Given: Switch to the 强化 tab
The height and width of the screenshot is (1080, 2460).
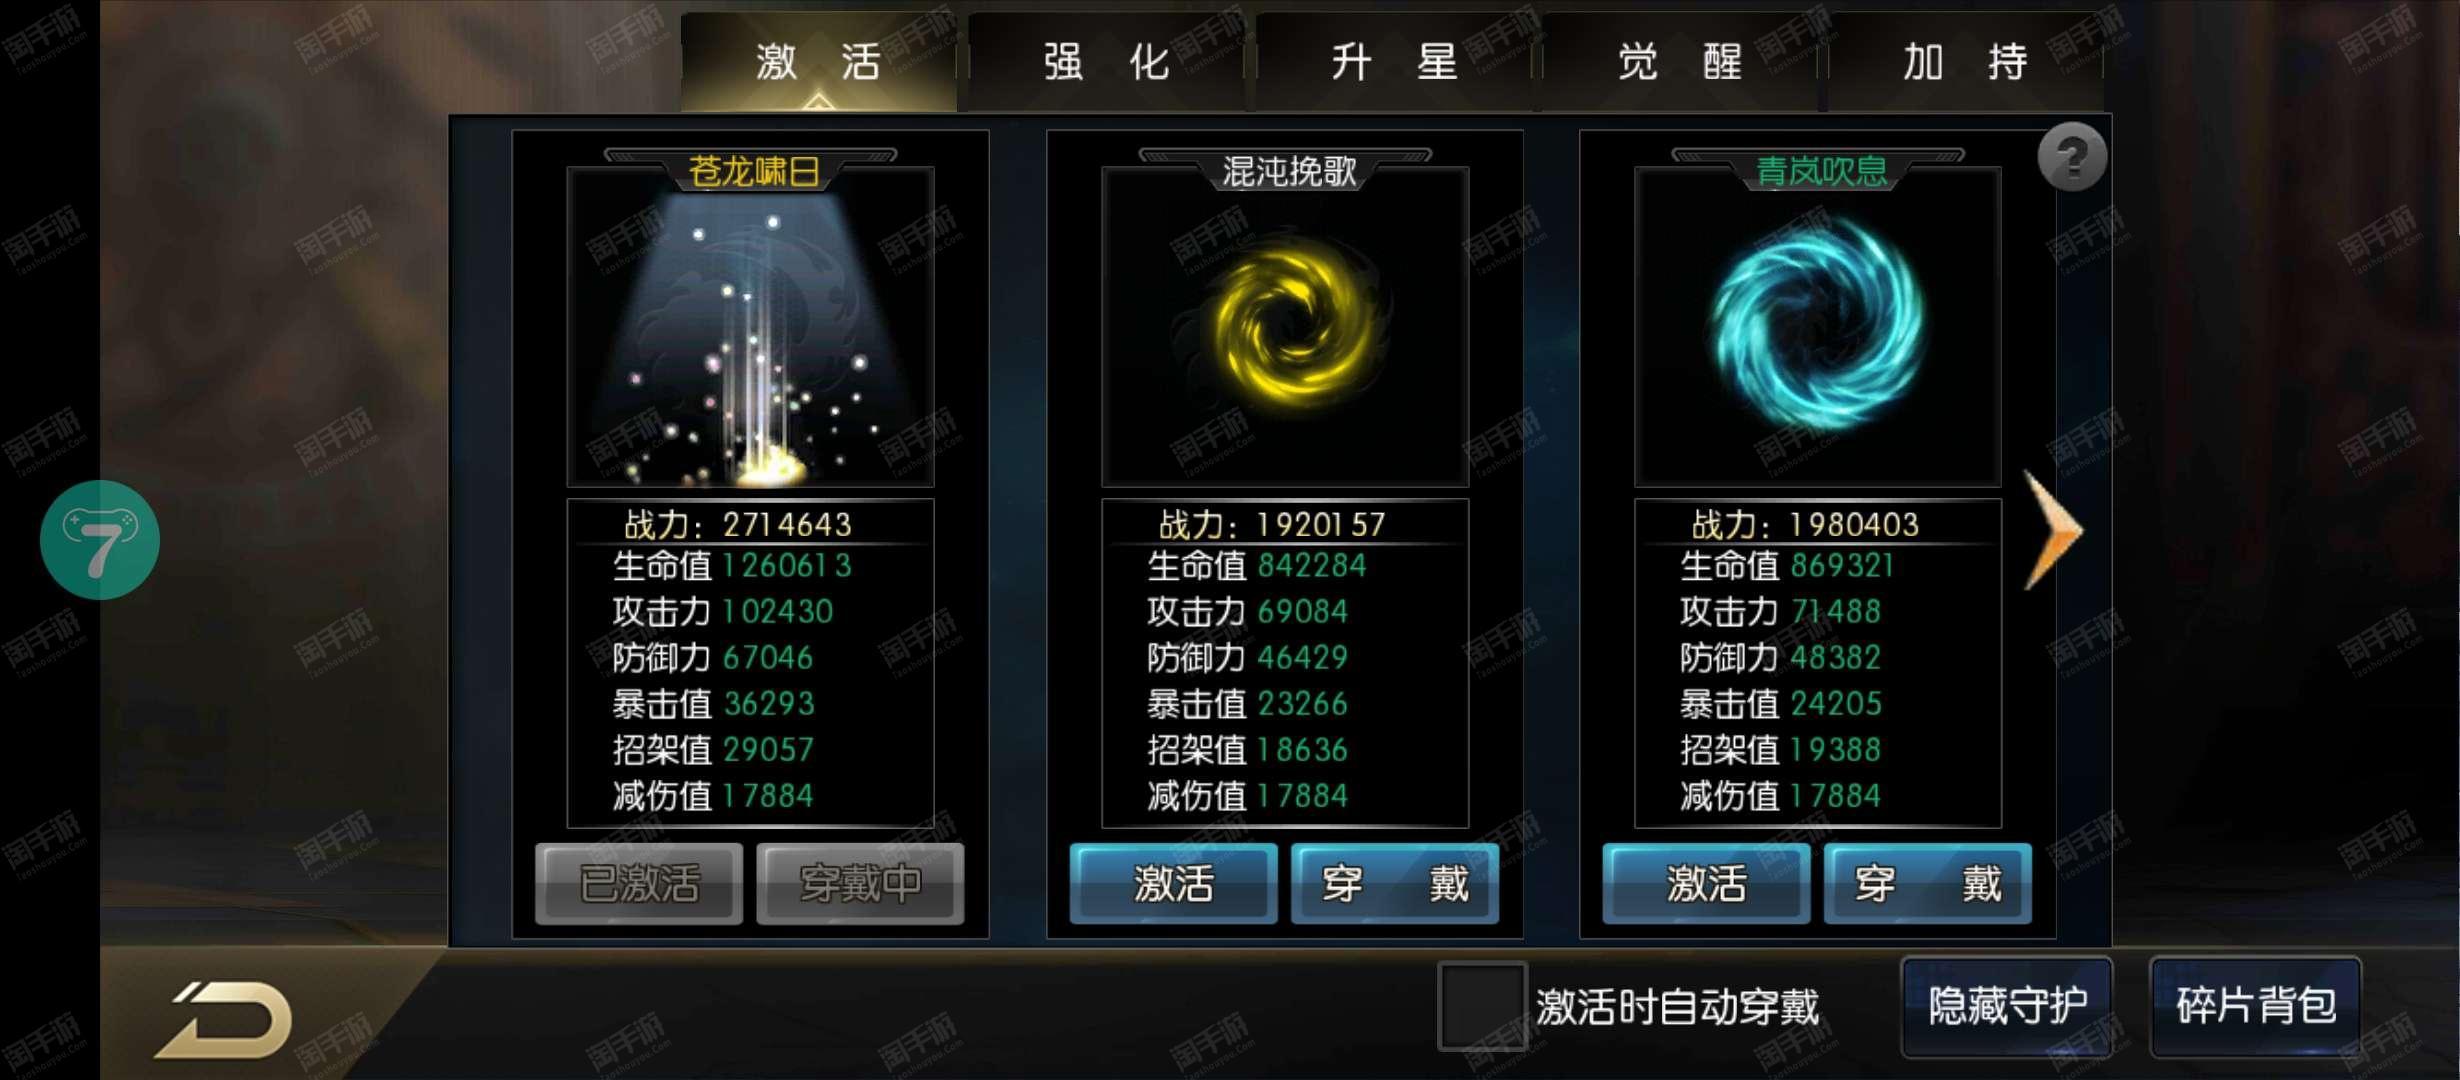Looking at the screenshot, I should coord(1106,62).
